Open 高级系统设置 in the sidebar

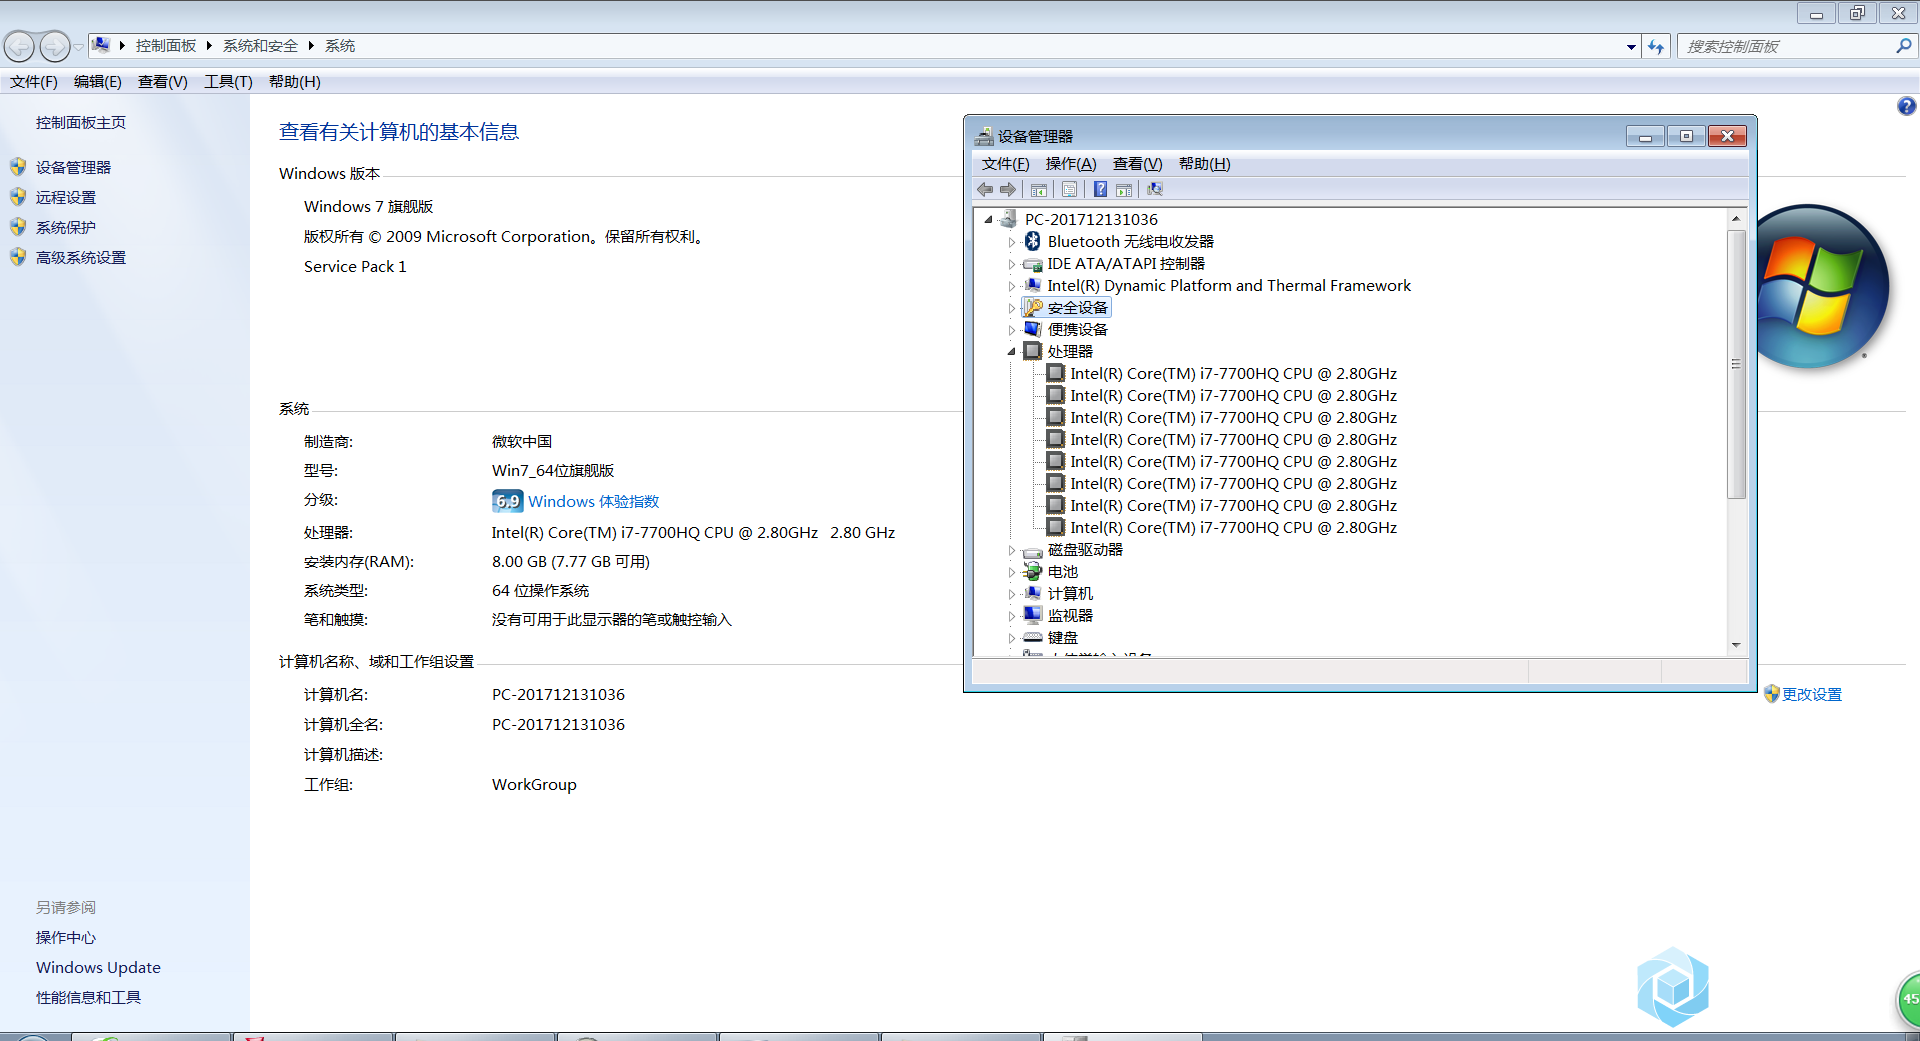coord(81,257)
